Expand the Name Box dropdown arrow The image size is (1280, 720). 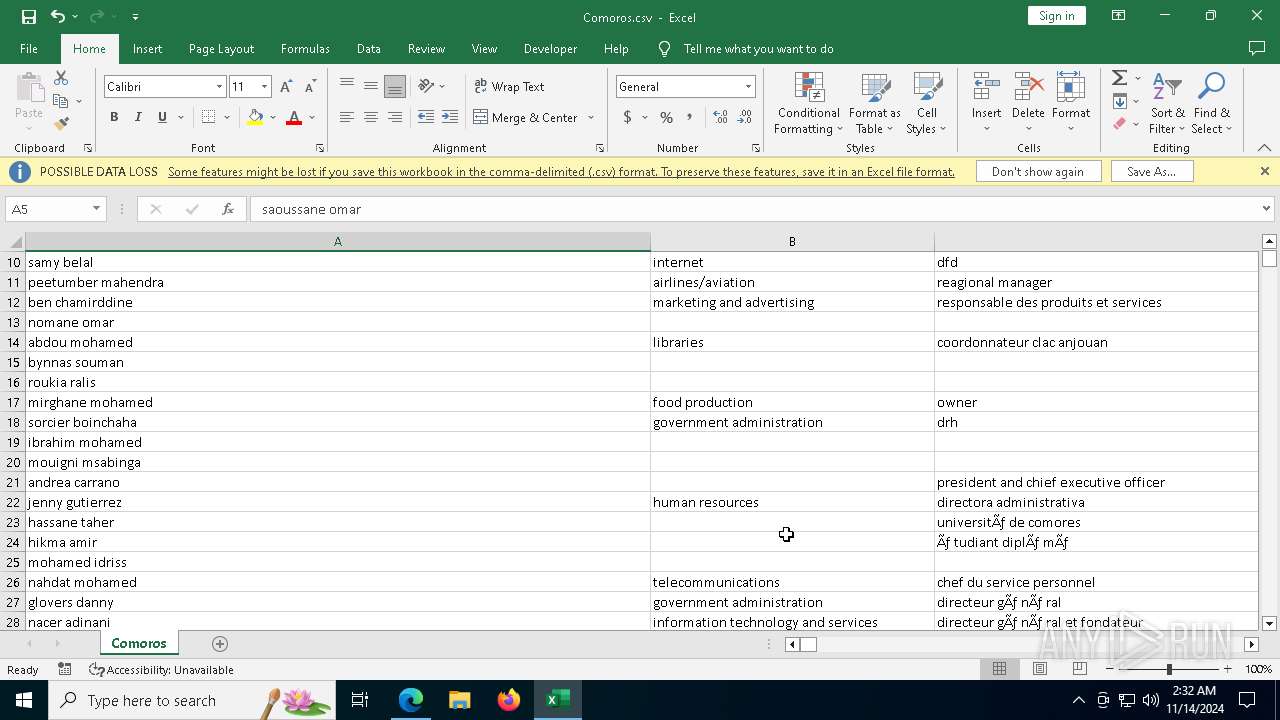96,209
